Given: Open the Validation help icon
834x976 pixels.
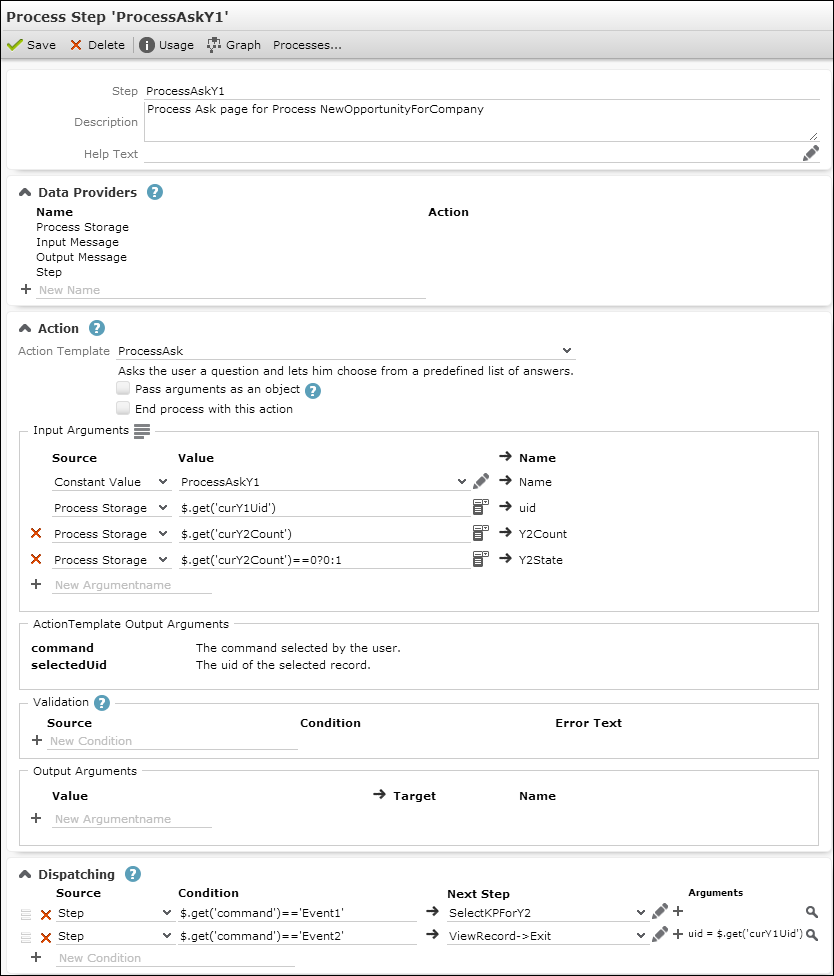Looking at the screenshot, I should point(101,702).
